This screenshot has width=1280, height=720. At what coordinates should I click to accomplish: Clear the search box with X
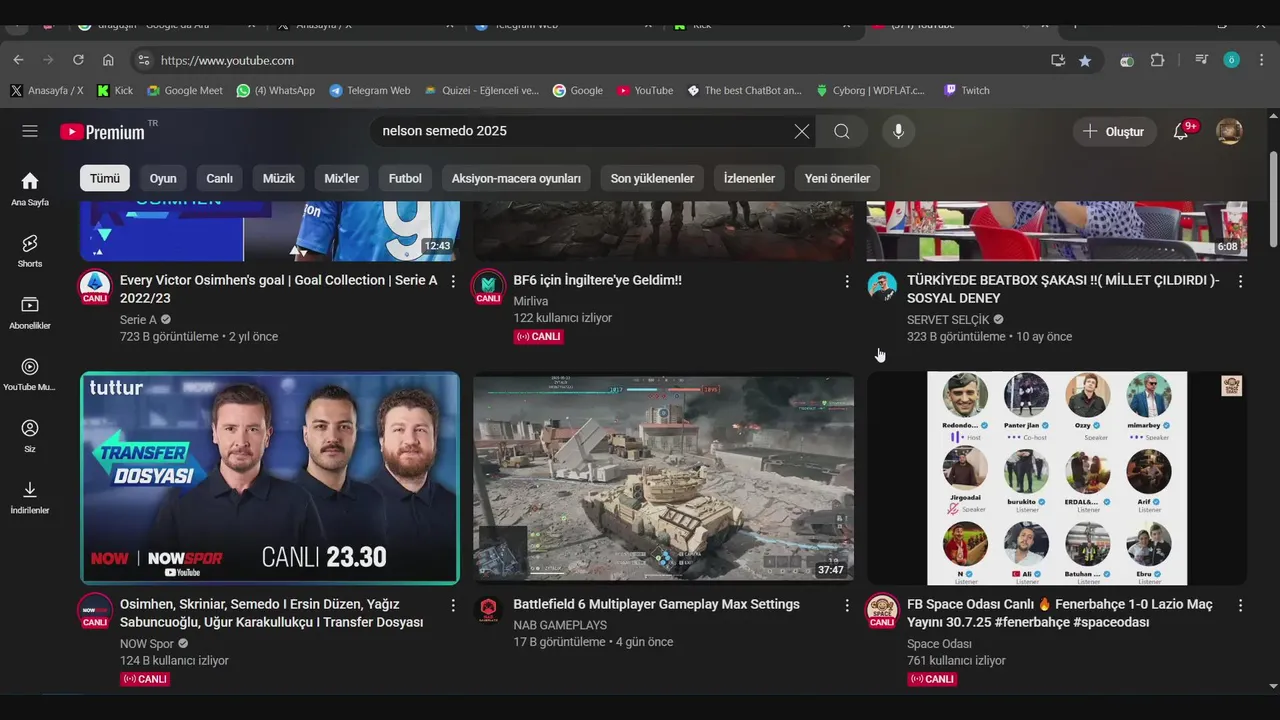click(802, 131)
